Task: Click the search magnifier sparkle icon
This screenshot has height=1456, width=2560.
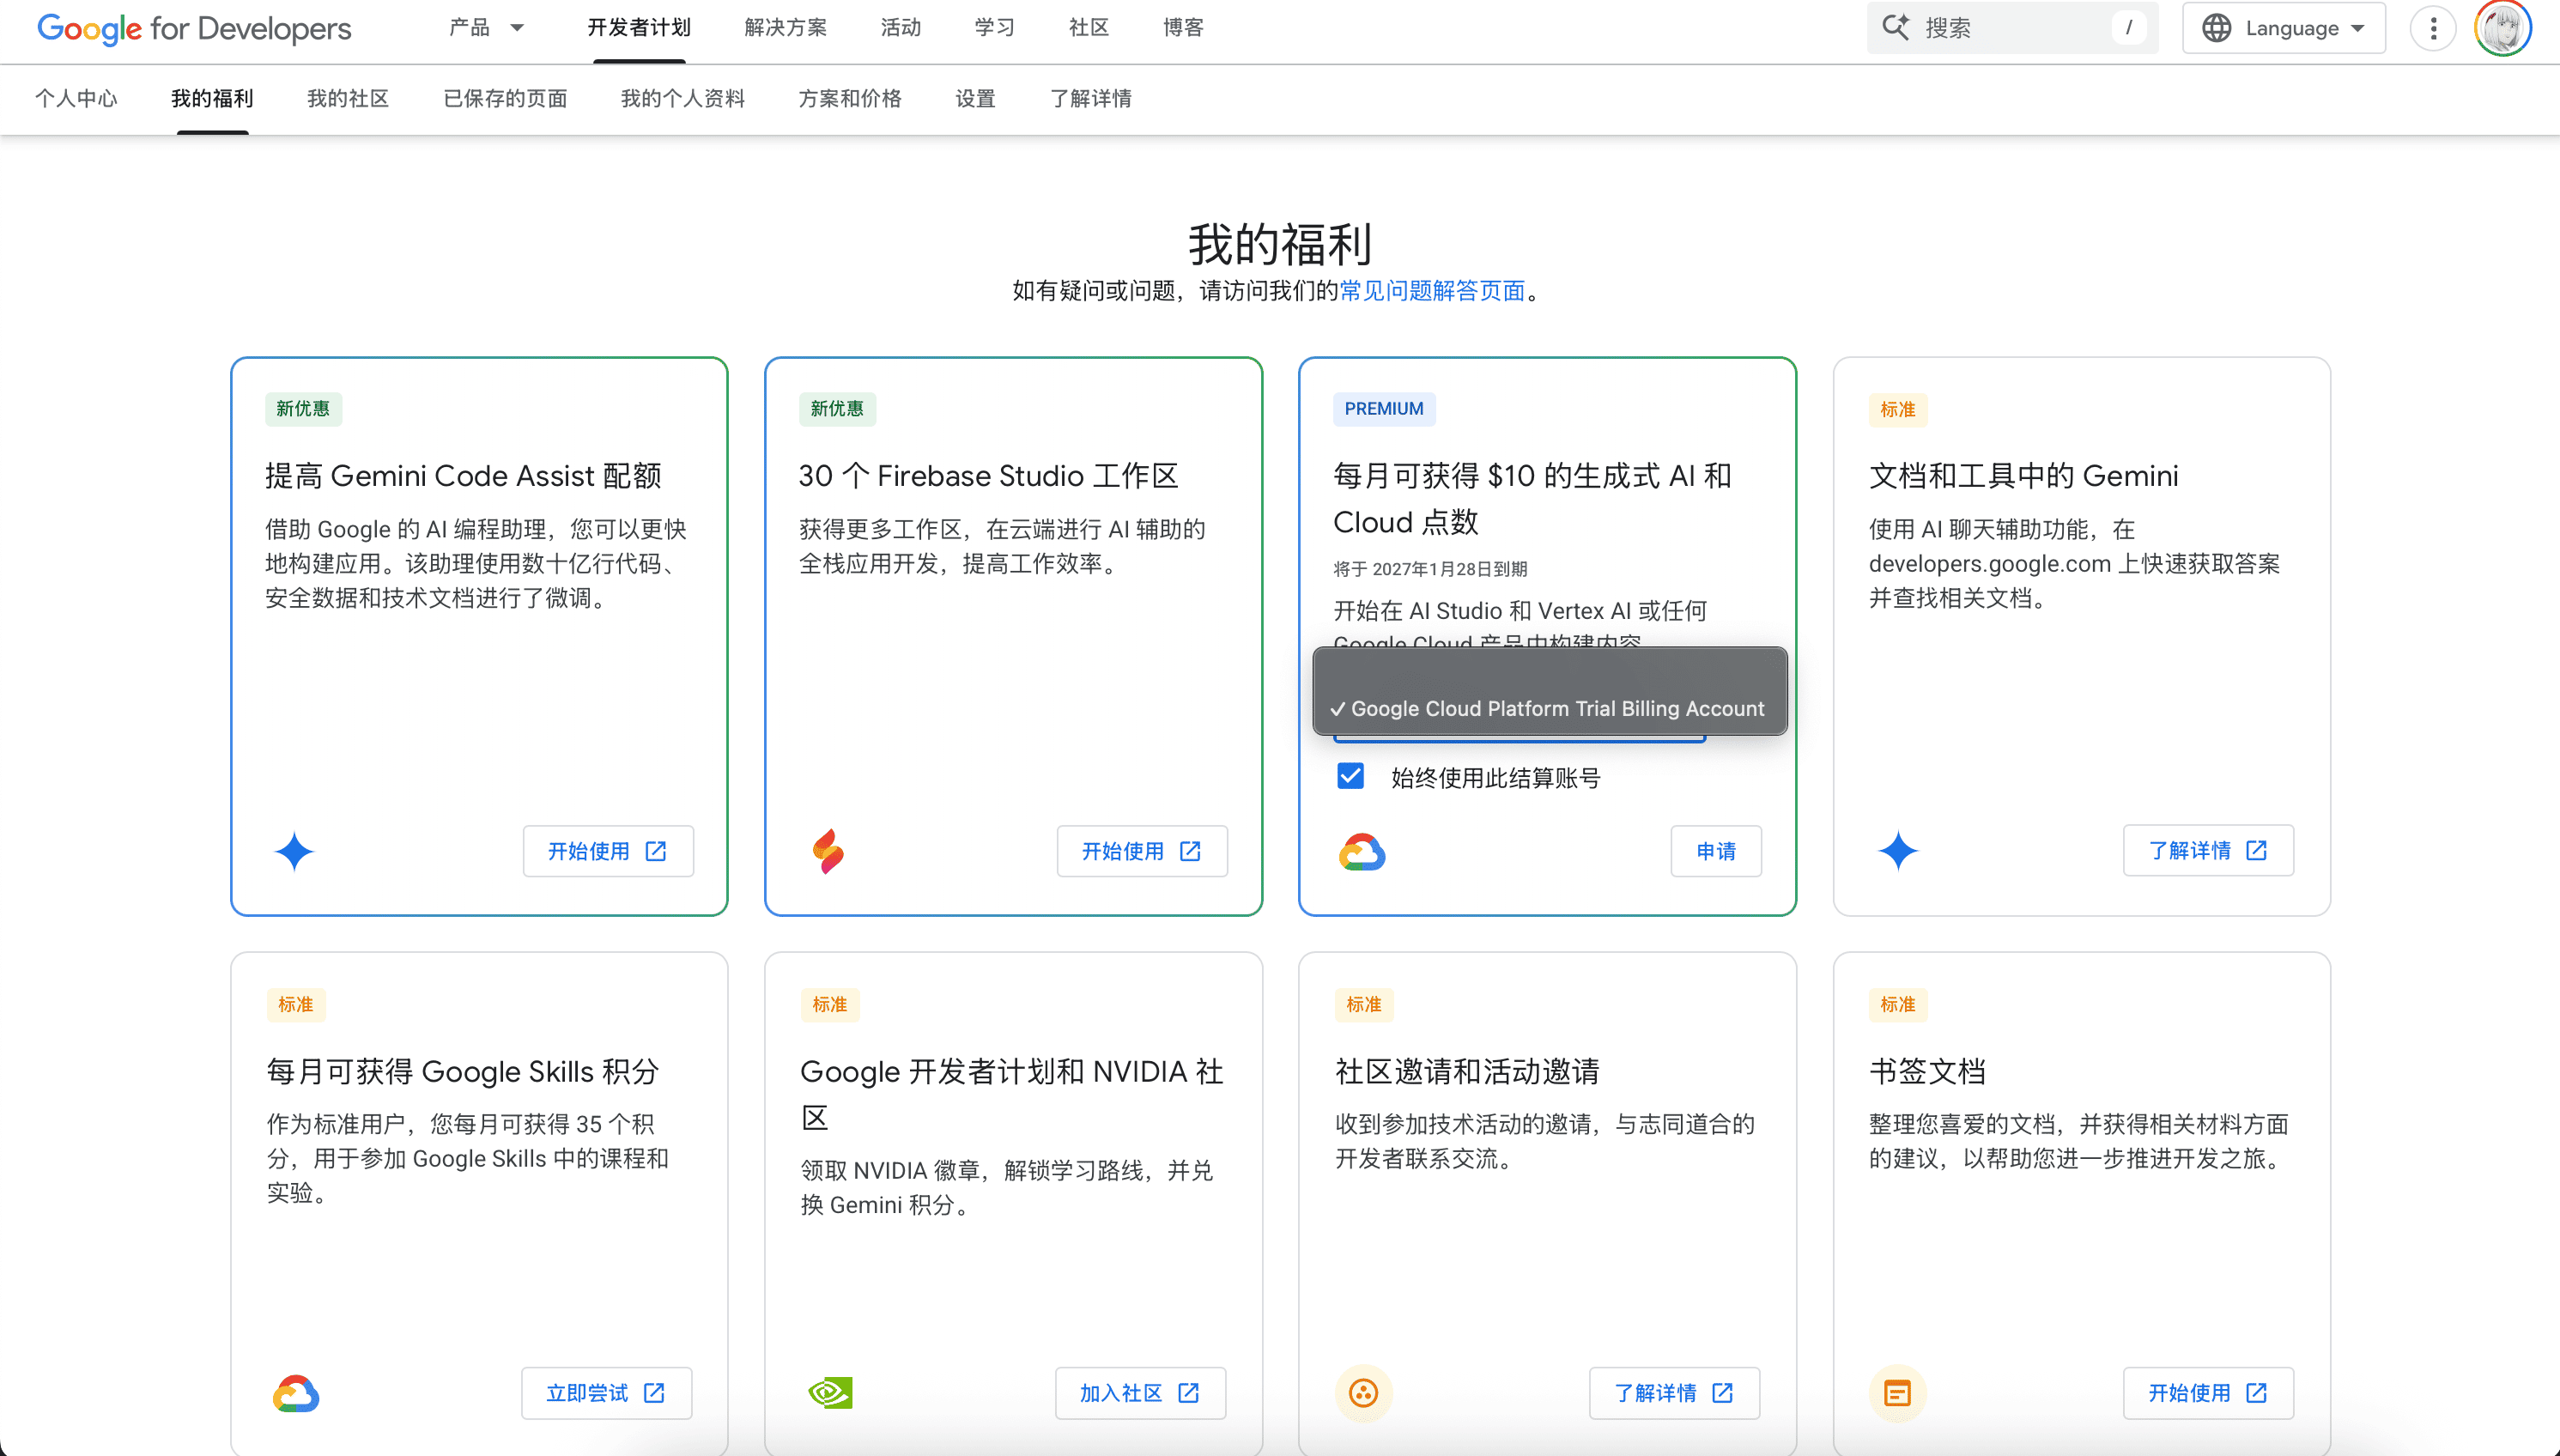Action: click(x=1895, y=27)
